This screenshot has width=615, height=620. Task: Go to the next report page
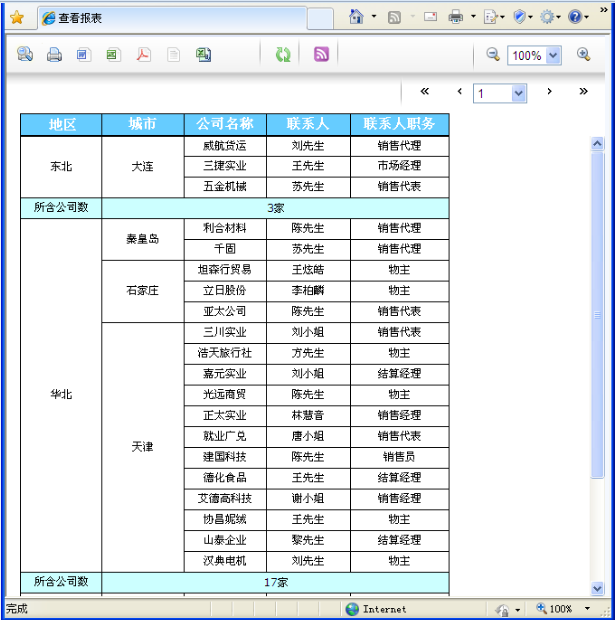pyautogui.click(x=549, y=92)
